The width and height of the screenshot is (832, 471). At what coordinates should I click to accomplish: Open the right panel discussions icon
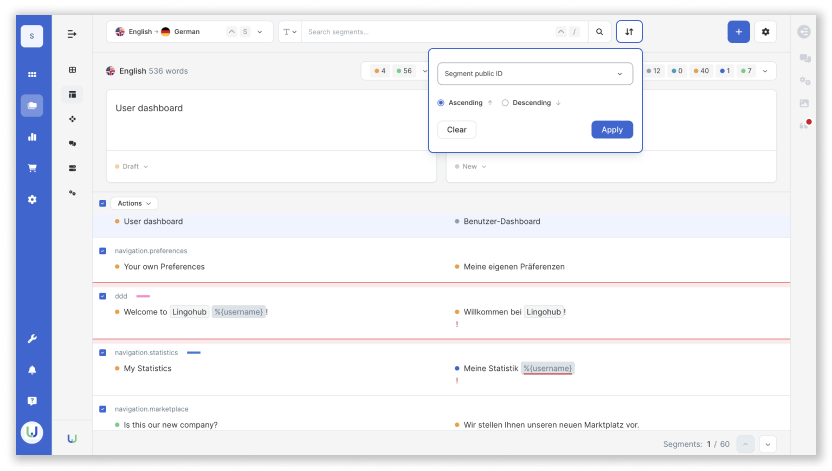click(x=804, y=58)
